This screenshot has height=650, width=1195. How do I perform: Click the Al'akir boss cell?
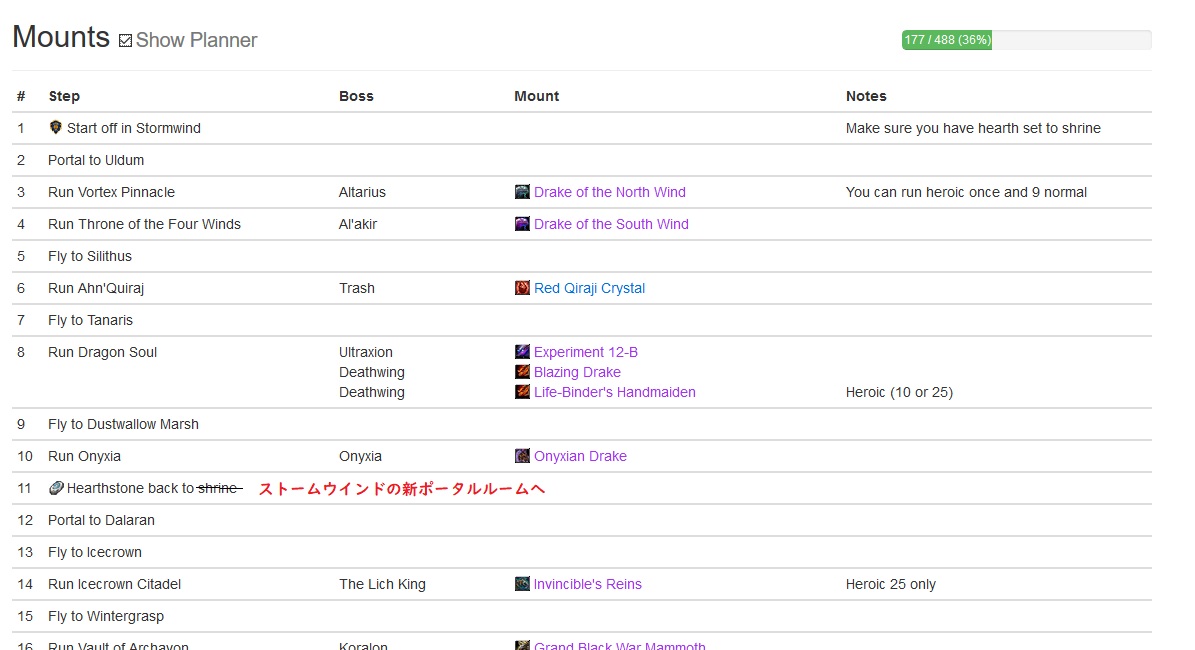(357, 224)
